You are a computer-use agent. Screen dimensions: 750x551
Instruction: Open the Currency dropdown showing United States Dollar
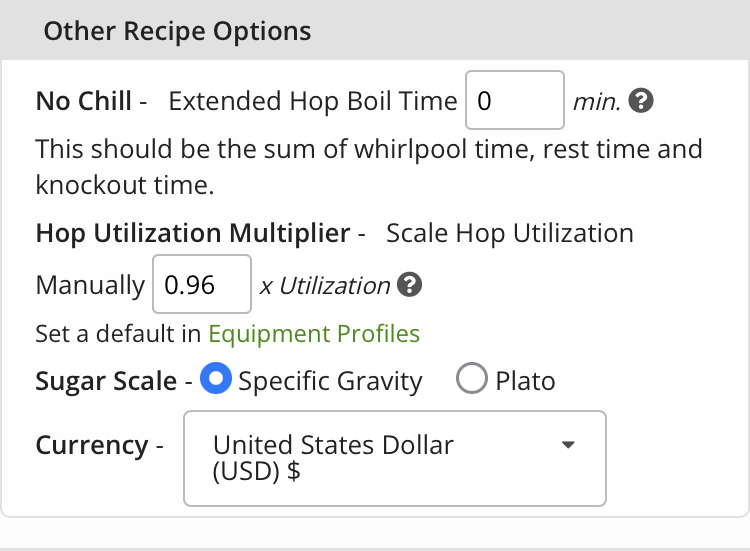pos(394,458)
